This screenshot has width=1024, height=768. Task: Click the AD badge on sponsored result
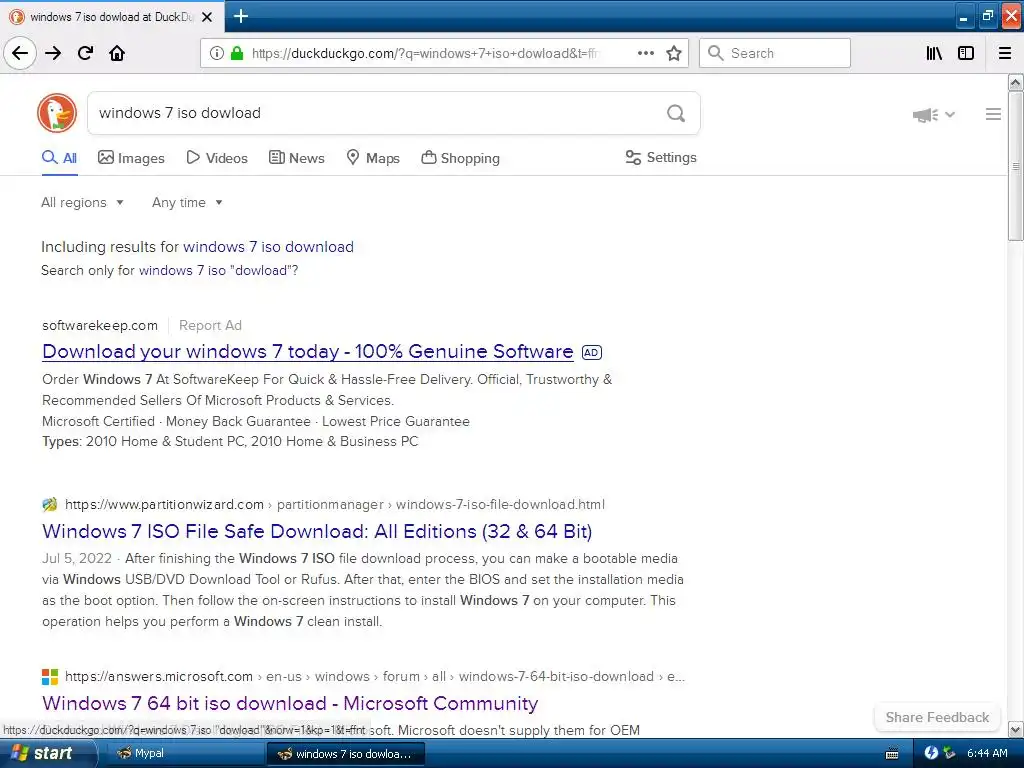pyautogui.click(x=592, y=353)
